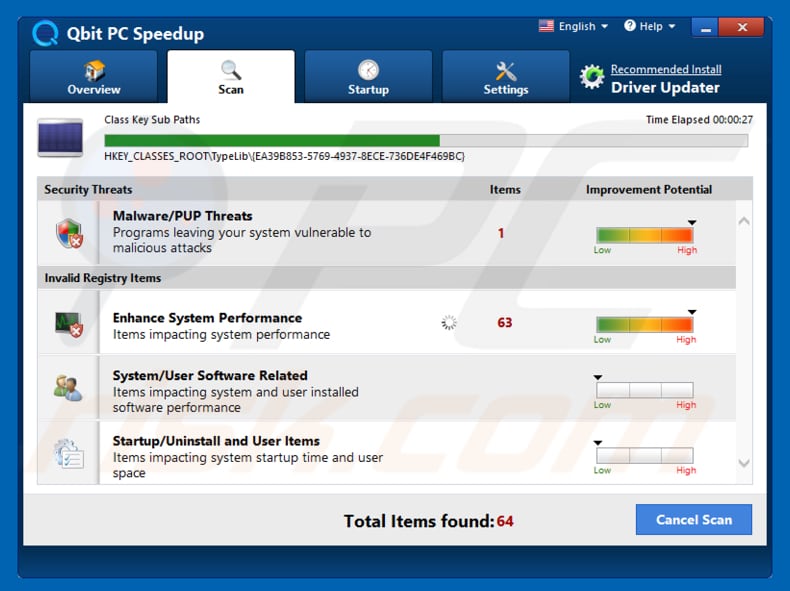Screen dimensions: 790x591
Task: Click the green scan progress bar
Action: (426, 141)
